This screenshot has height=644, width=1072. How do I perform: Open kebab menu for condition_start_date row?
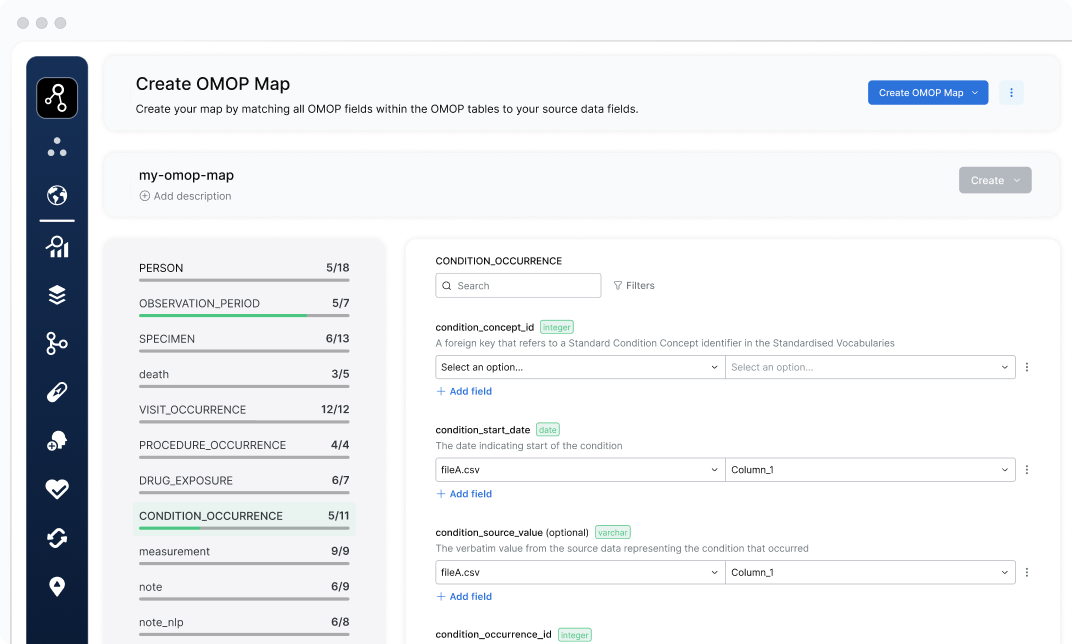[x=1027, y=470]
